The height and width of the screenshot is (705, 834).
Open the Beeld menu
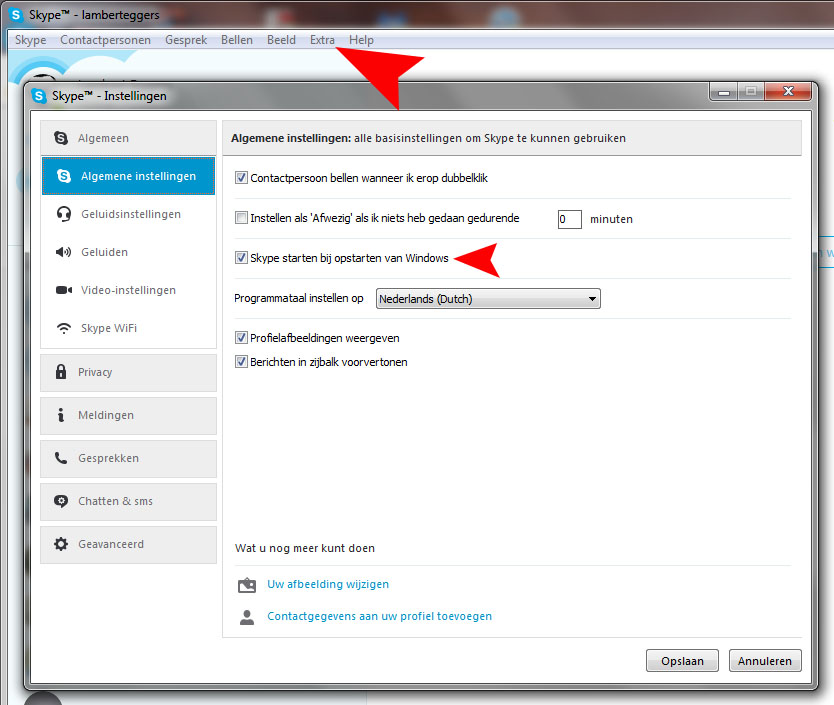pyautogui.click(x=281, y=40)
